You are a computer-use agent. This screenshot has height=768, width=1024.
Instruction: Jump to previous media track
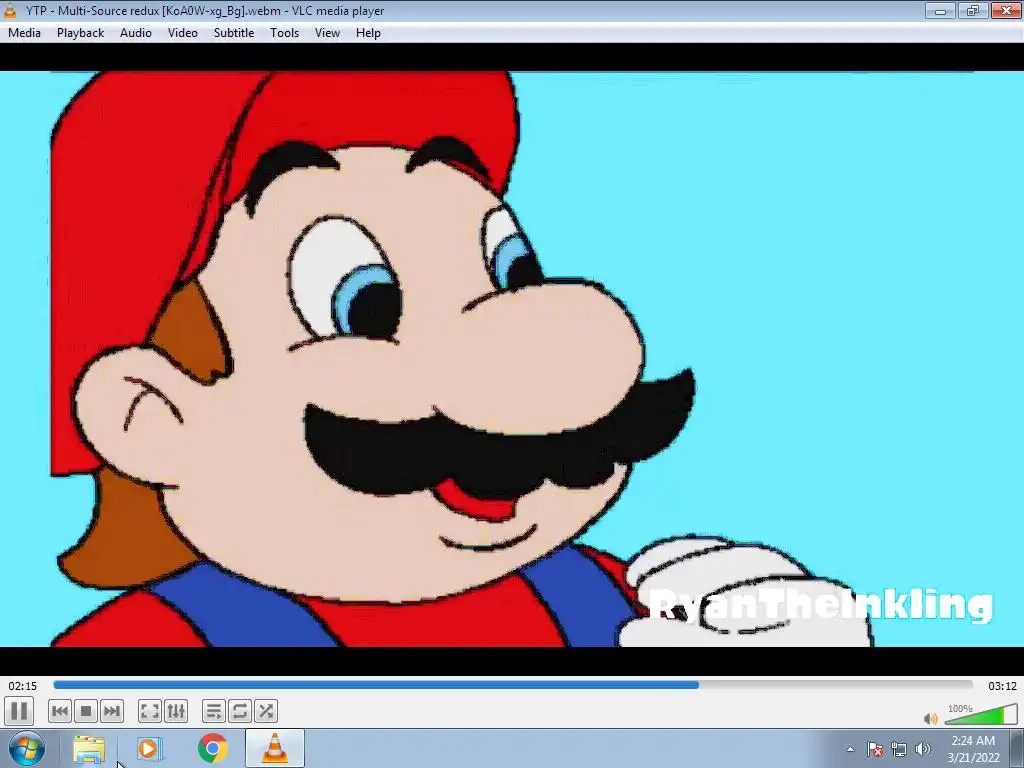click(59, 711)
